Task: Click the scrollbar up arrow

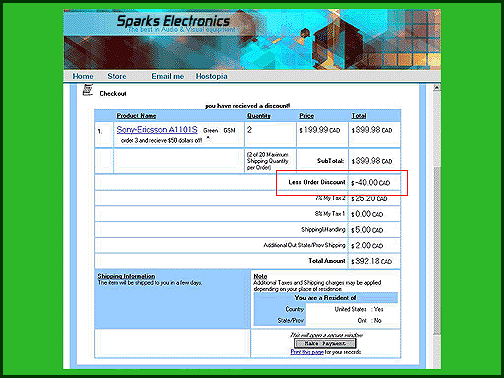Action: coord(437,88)
